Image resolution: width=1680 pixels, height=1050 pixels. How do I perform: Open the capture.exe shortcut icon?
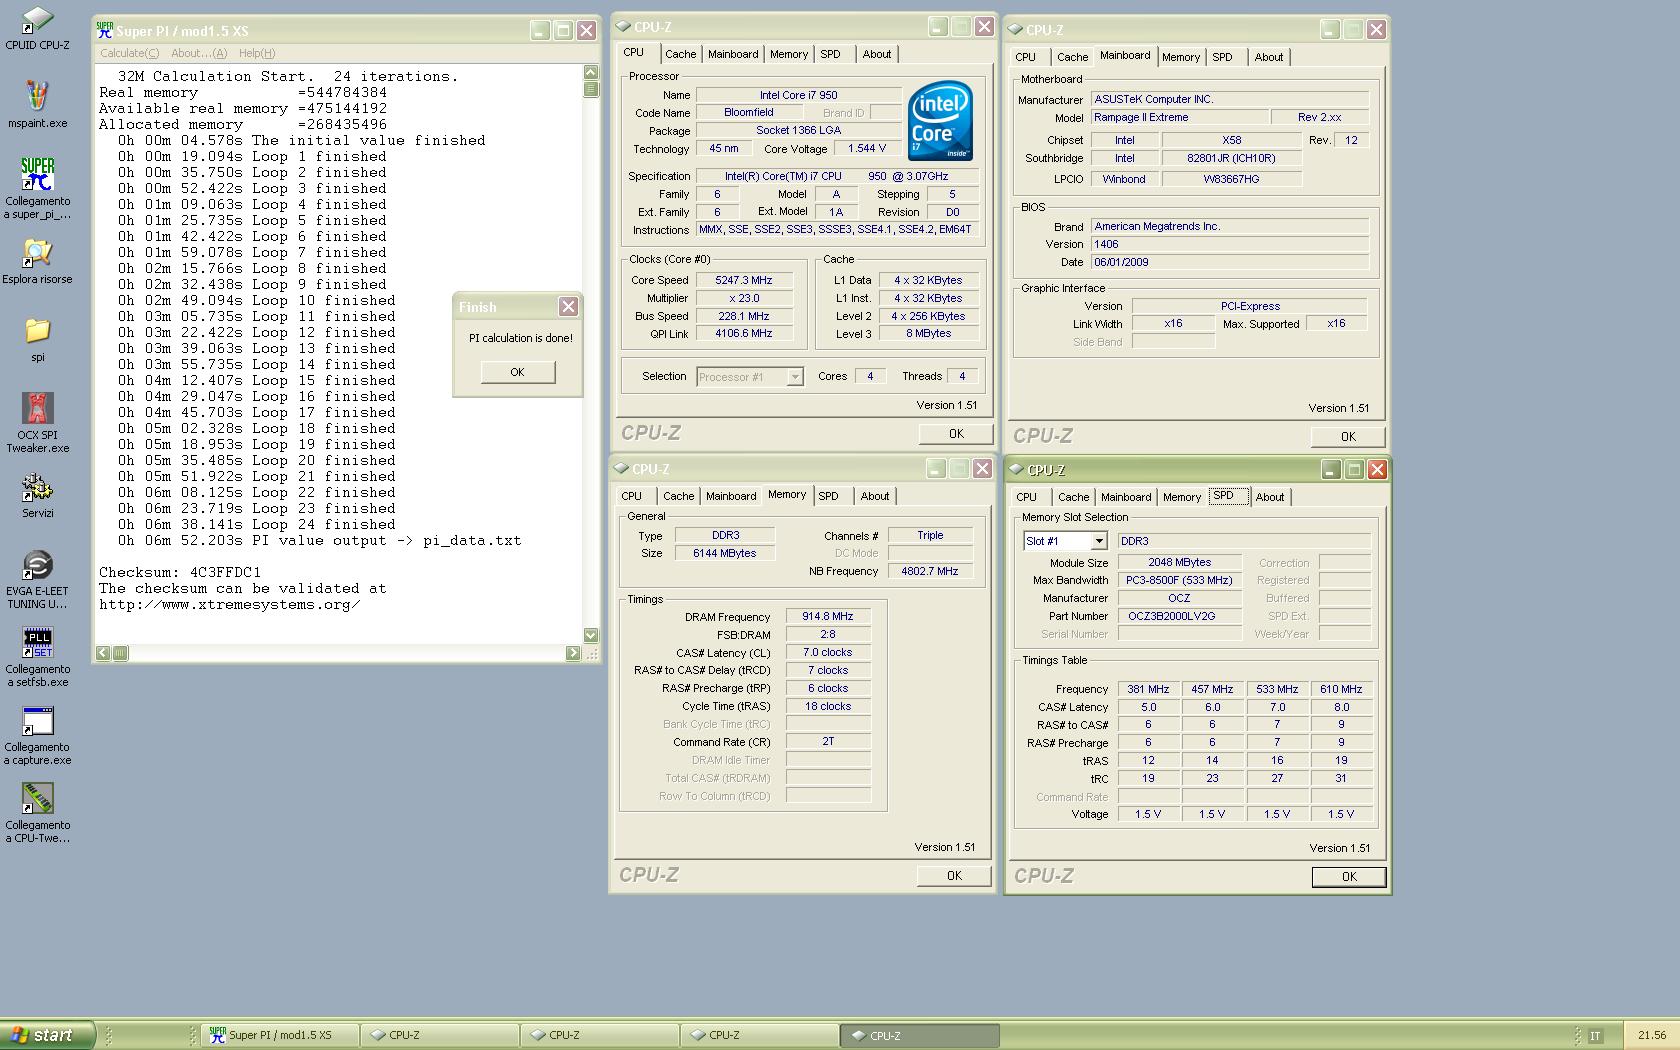(x=37, y=721)
